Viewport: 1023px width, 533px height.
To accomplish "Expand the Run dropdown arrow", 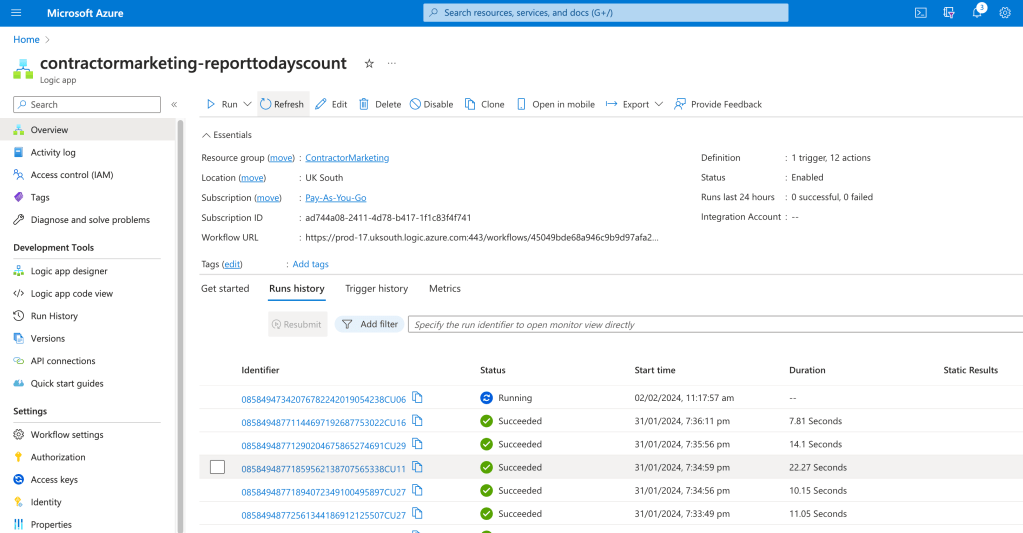I will click(x=247, y=104).
